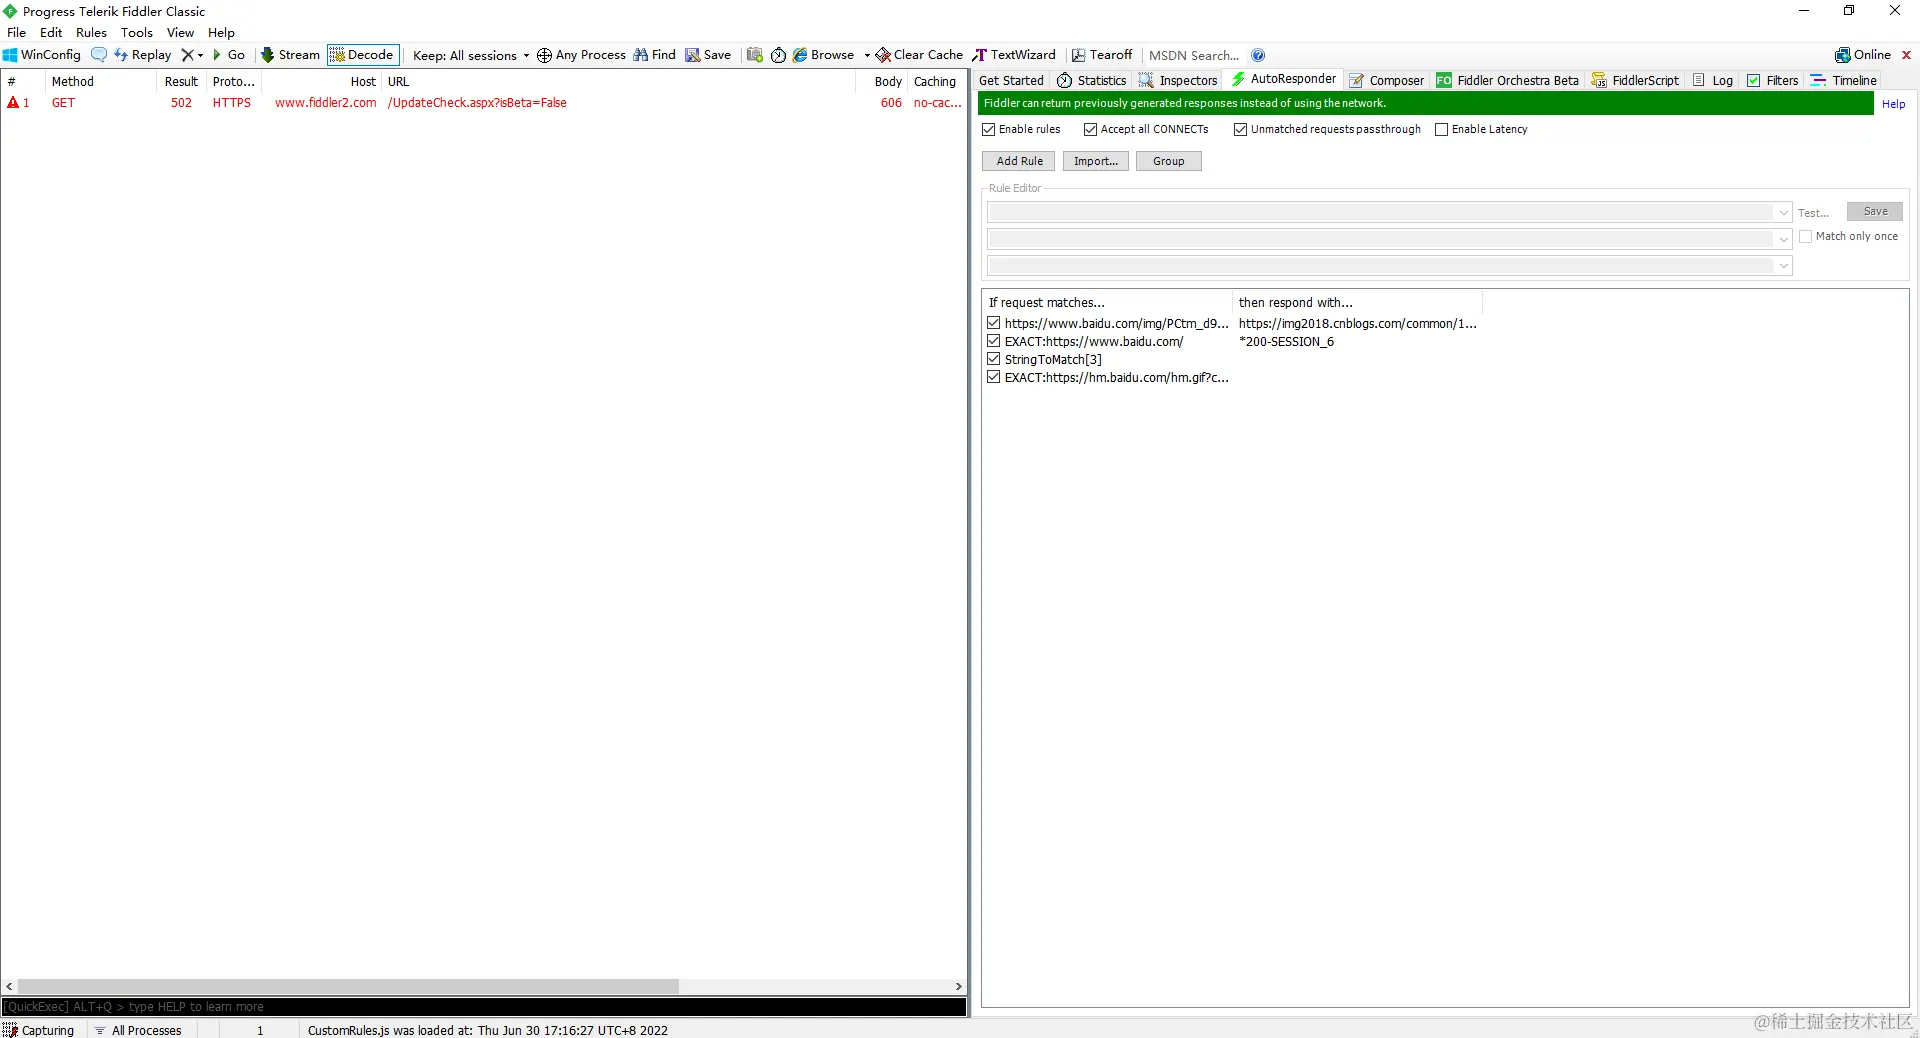Toggle the Decode toolbar button

click(x=363, y=55)
